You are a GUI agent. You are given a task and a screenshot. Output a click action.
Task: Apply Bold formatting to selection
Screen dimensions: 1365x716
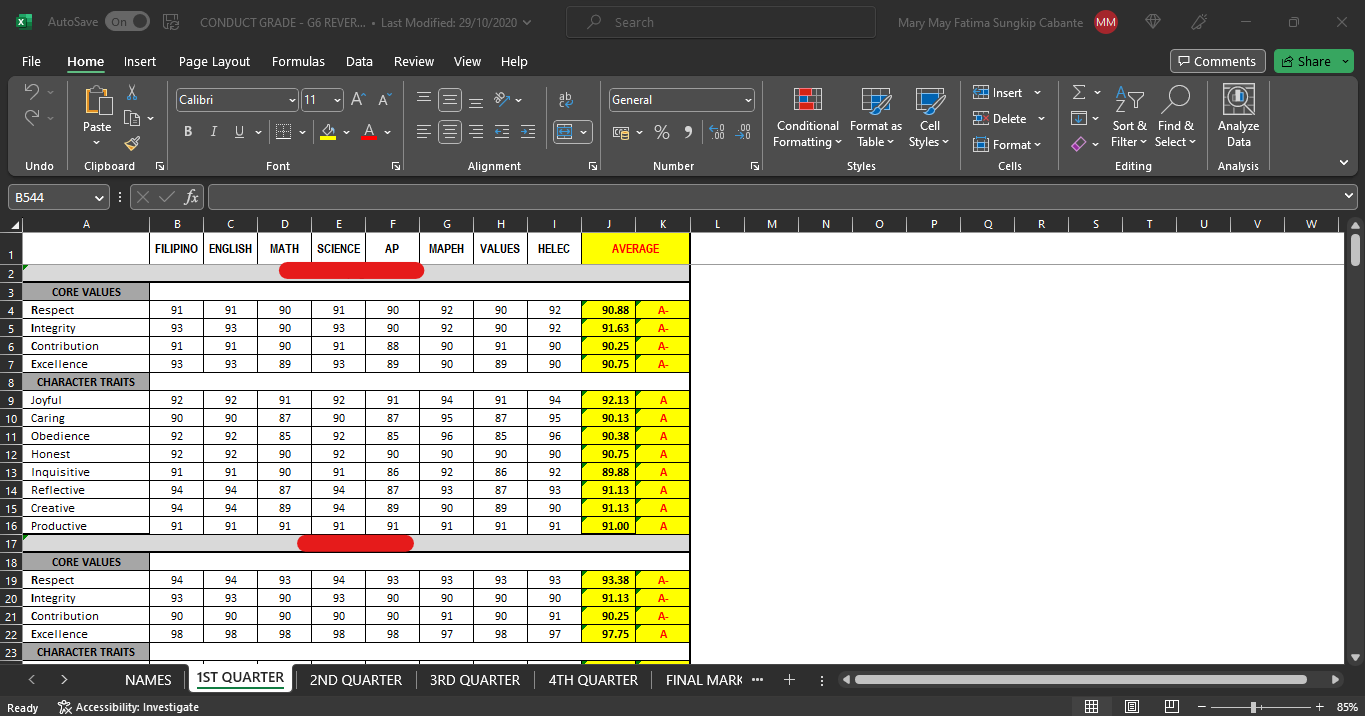point(188,132)
